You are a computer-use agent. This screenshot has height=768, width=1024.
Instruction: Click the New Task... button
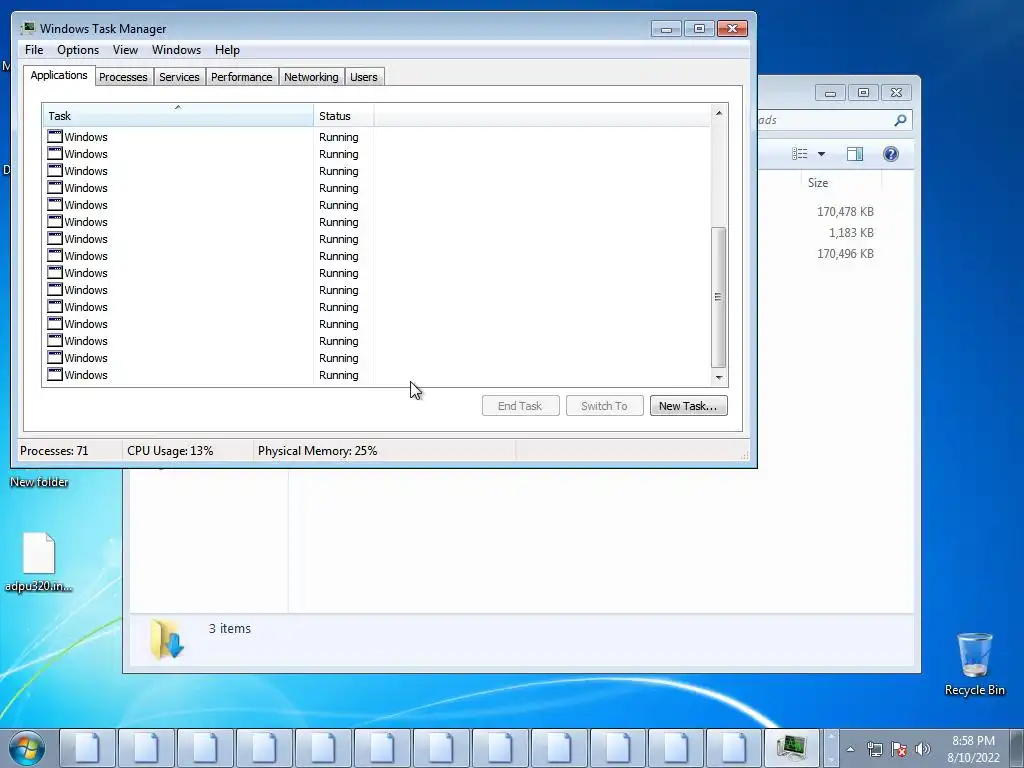pos(688,406)
